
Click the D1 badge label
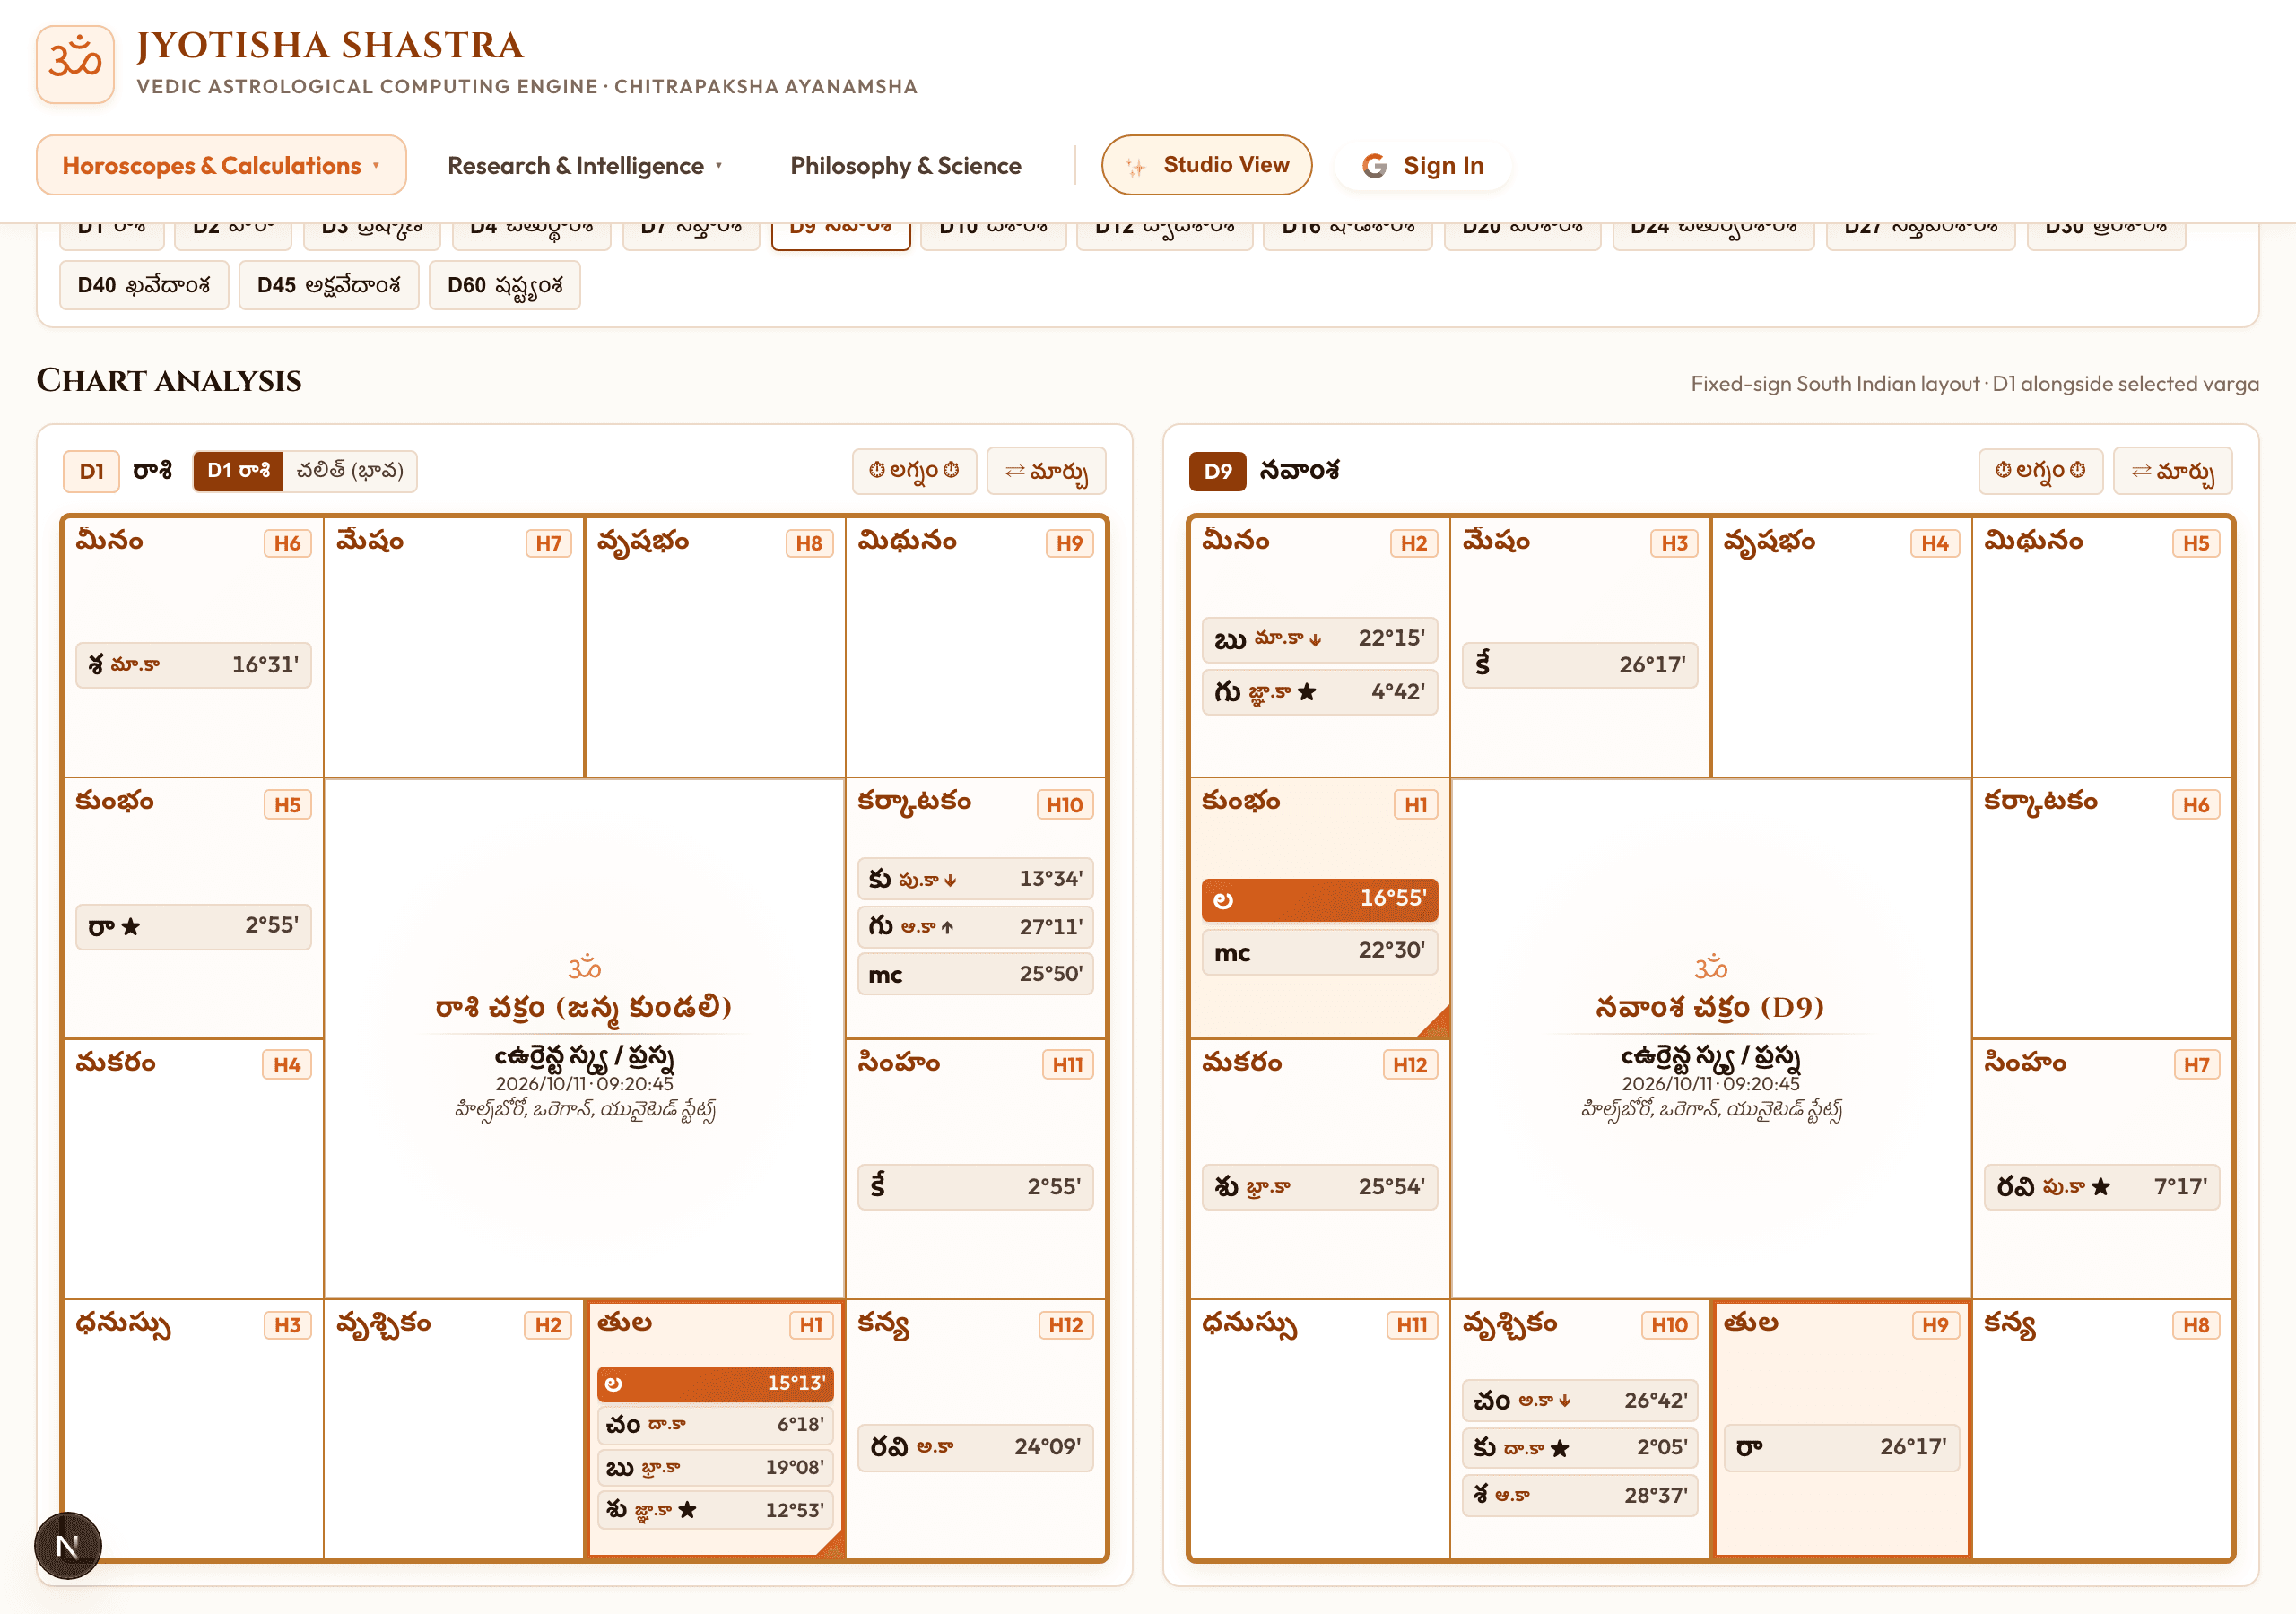click(x=92, y=471)
